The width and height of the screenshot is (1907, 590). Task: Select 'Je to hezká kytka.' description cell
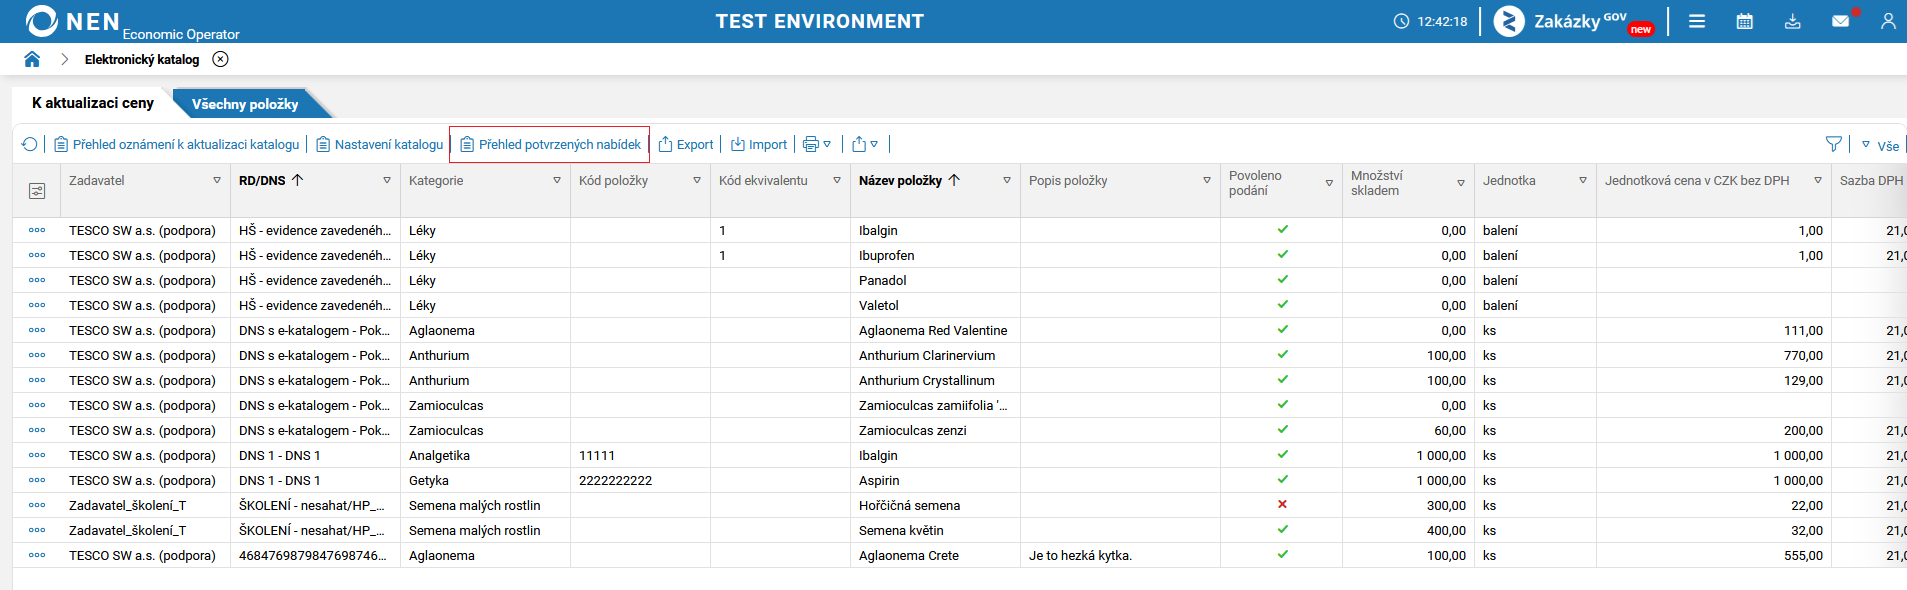click(x=1120, y=555)
